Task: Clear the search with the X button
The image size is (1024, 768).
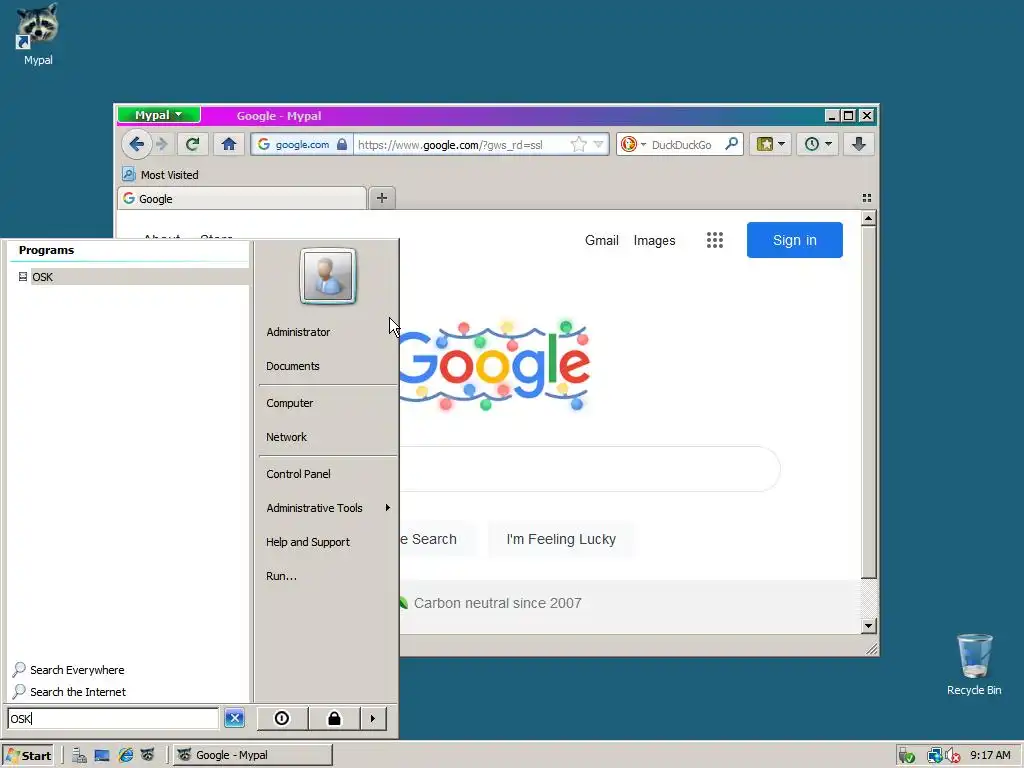Action: click(234, 718)
